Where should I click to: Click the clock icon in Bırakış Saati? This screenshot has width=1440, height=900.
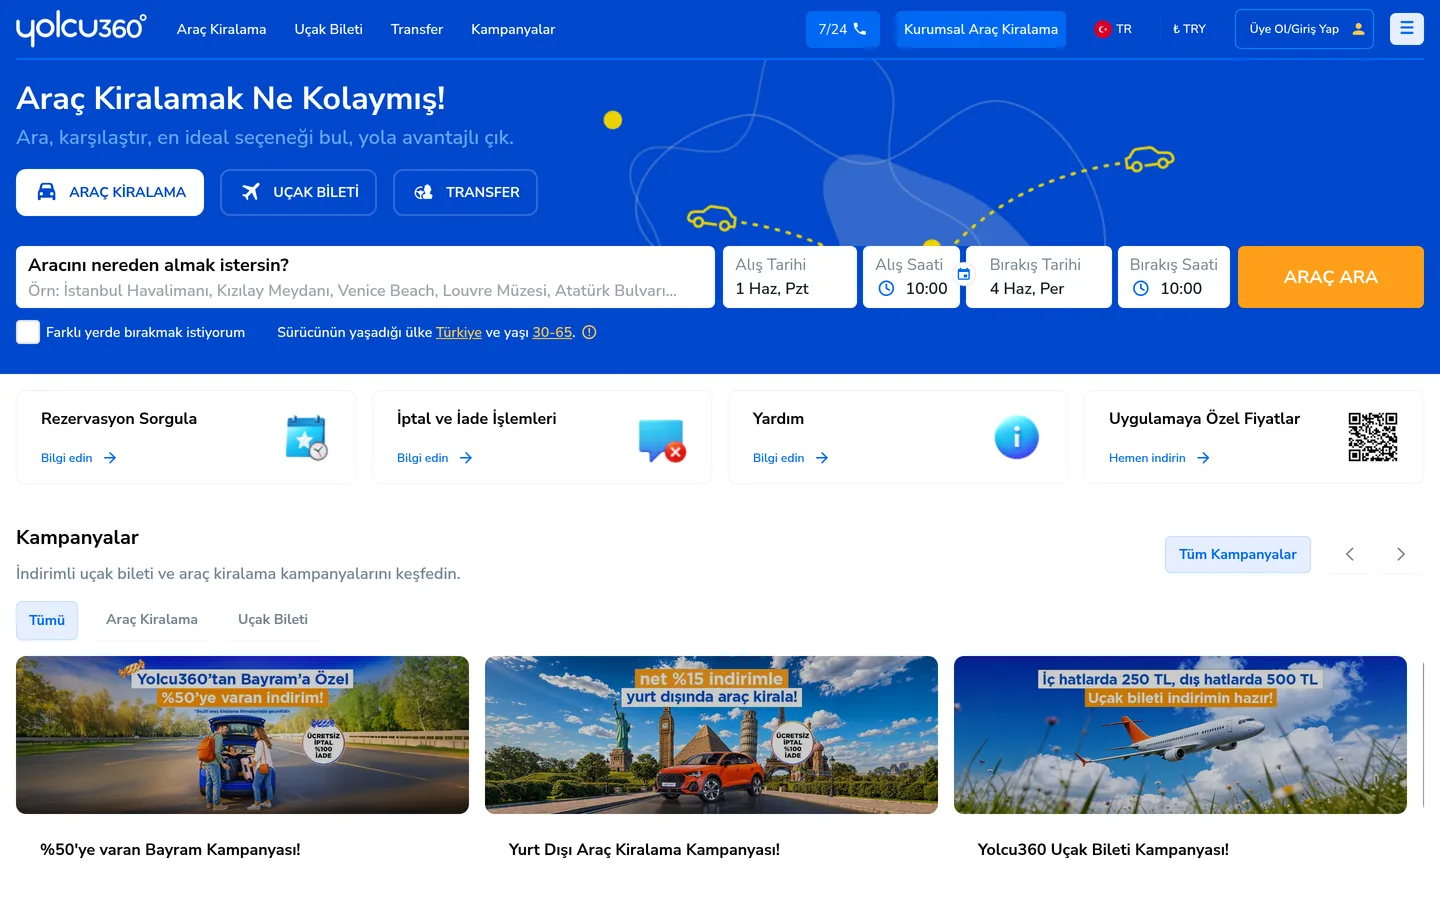click(1140, 289)
